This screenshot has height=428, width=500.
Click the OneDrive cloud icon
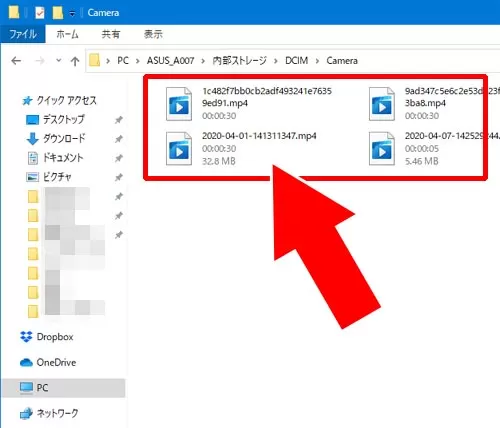[x=26, y=362]
